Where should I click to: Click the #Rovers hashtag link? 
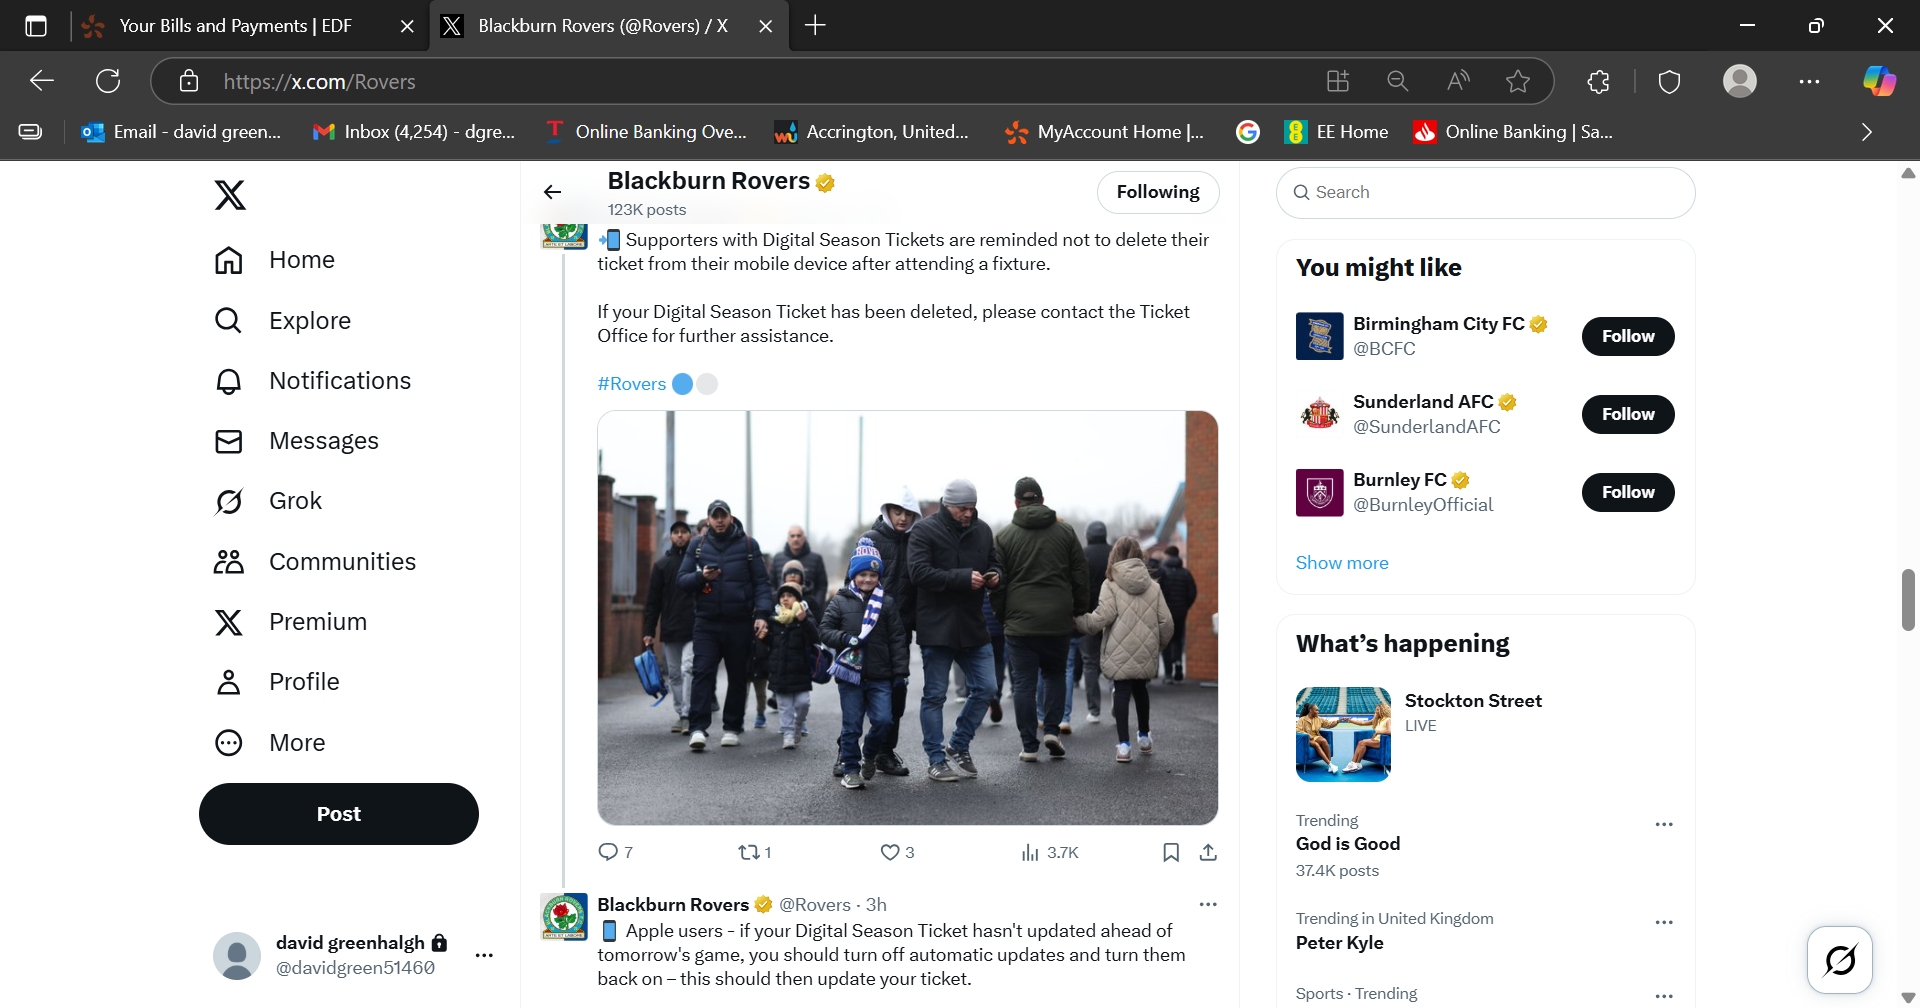click(x=631, y=384)
